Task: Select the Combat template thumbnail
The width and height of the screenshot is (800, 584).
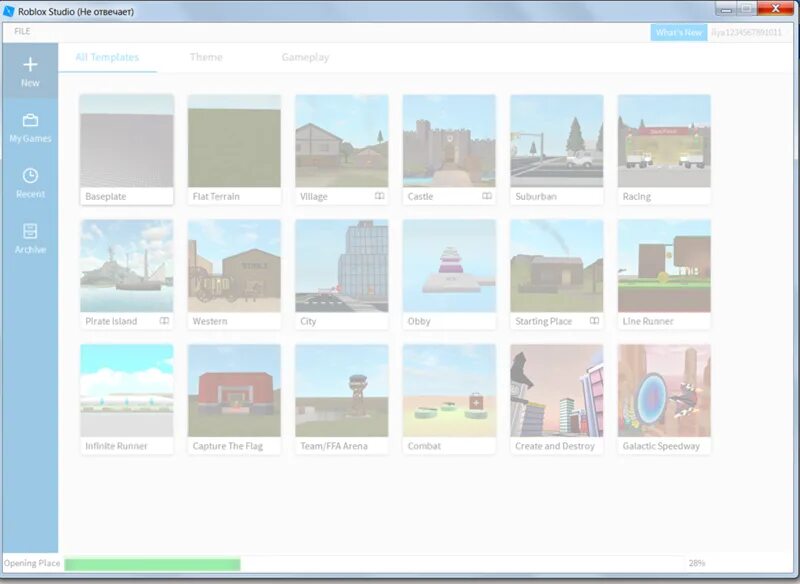Action: tap(449, 391)
